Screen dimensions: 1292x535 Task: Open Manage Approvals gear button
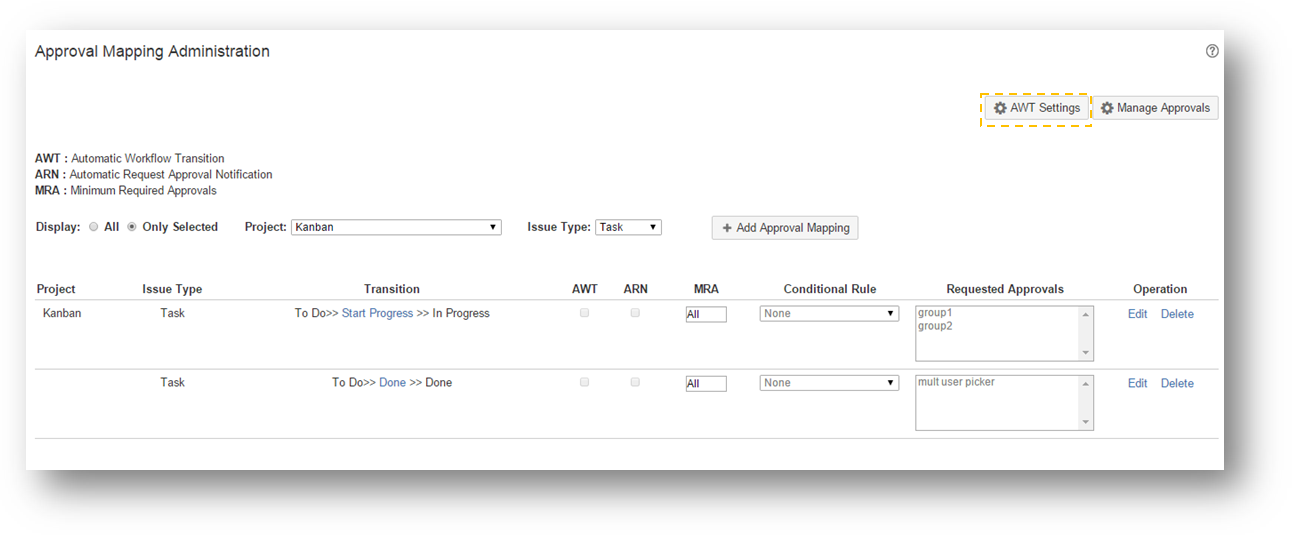[1155, 108]
